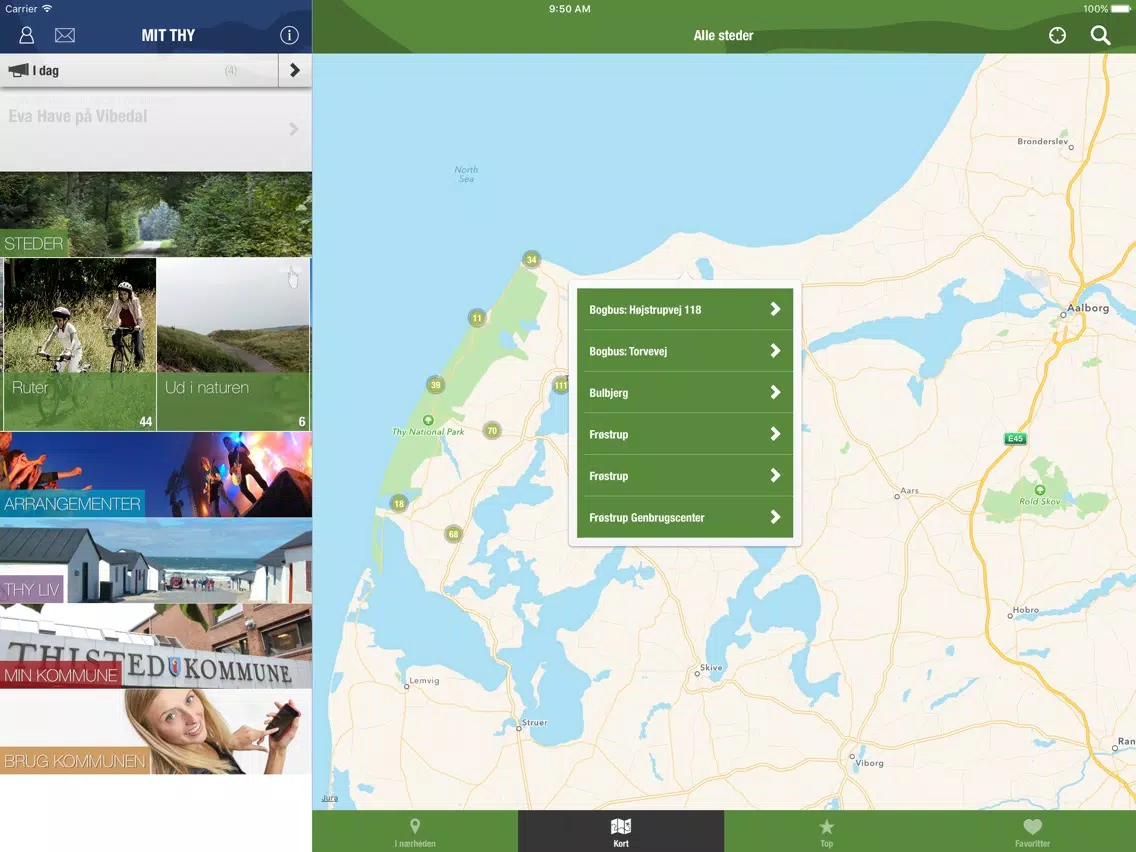Select map cluster marker 68

tap(453, 535)
